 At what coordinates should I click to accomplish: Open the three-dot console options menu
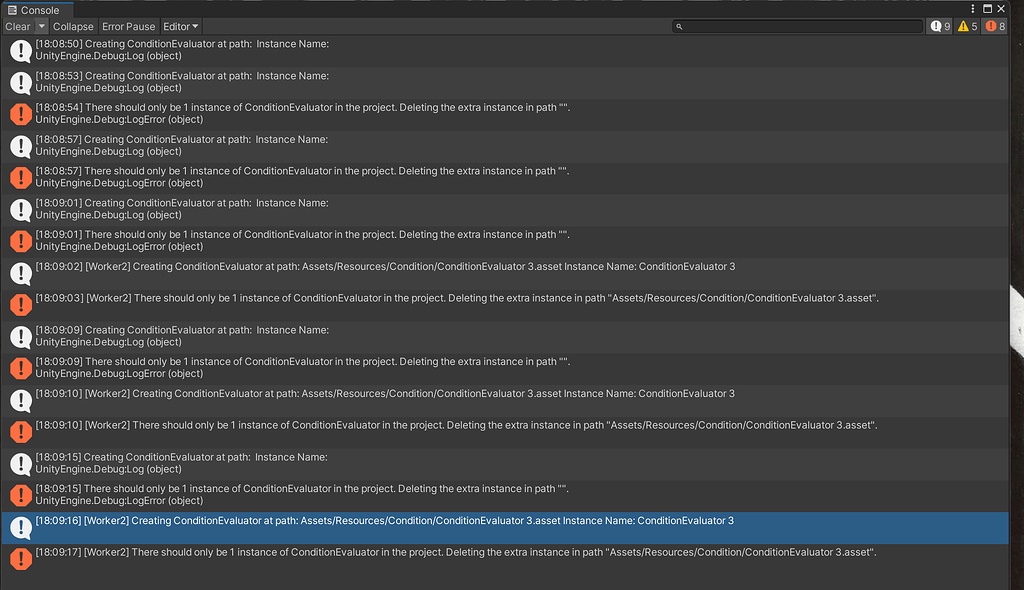coord(973,8)
